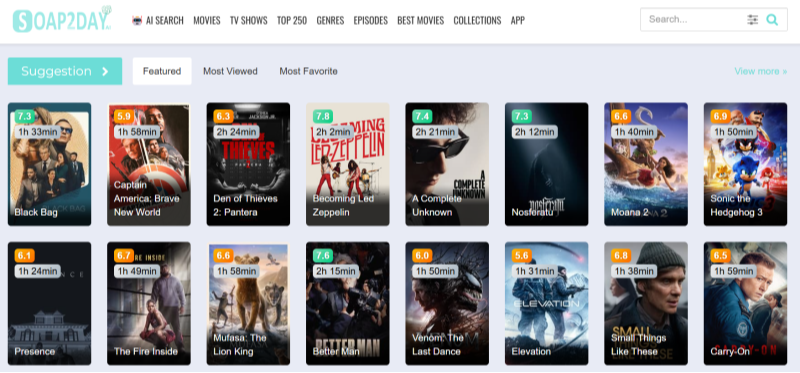Switch to the Most Favorite tab

coord(308,71)
